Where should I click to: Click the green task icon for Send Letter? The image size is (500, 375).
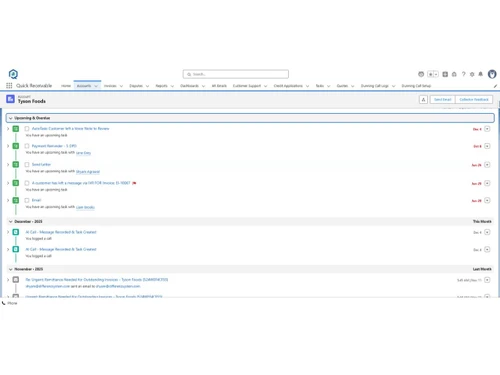tap(16, 164)
